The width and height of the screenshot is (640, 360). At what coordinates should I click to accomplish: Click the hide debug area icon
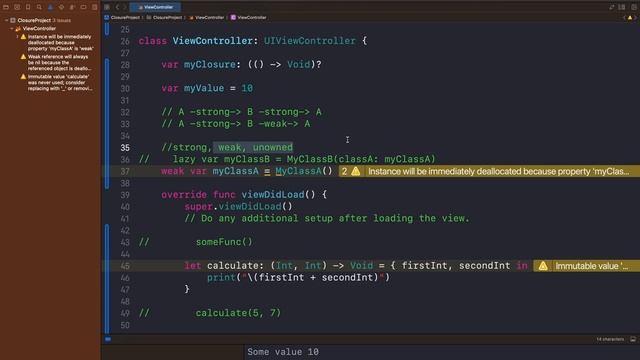point(633,339)
